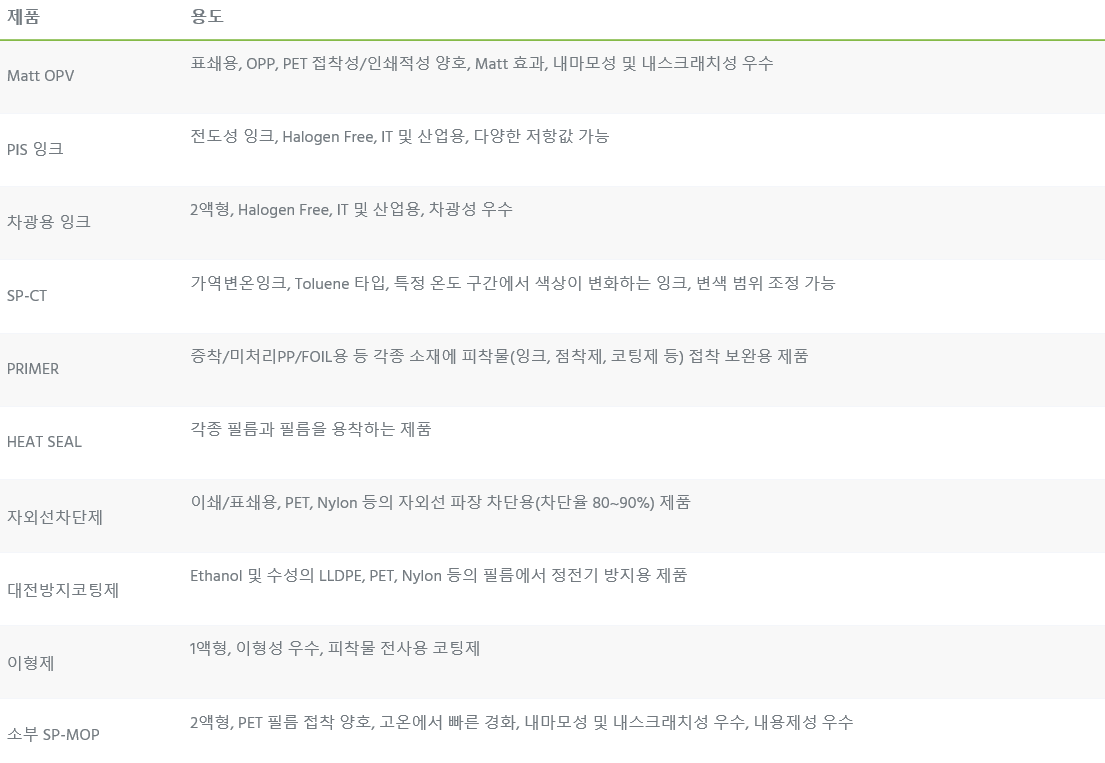The width and height of the screenshot is (1105, 763).
Task: Click the 가역변온잉크 Toluene 타입 description
Action: [512, 283]
